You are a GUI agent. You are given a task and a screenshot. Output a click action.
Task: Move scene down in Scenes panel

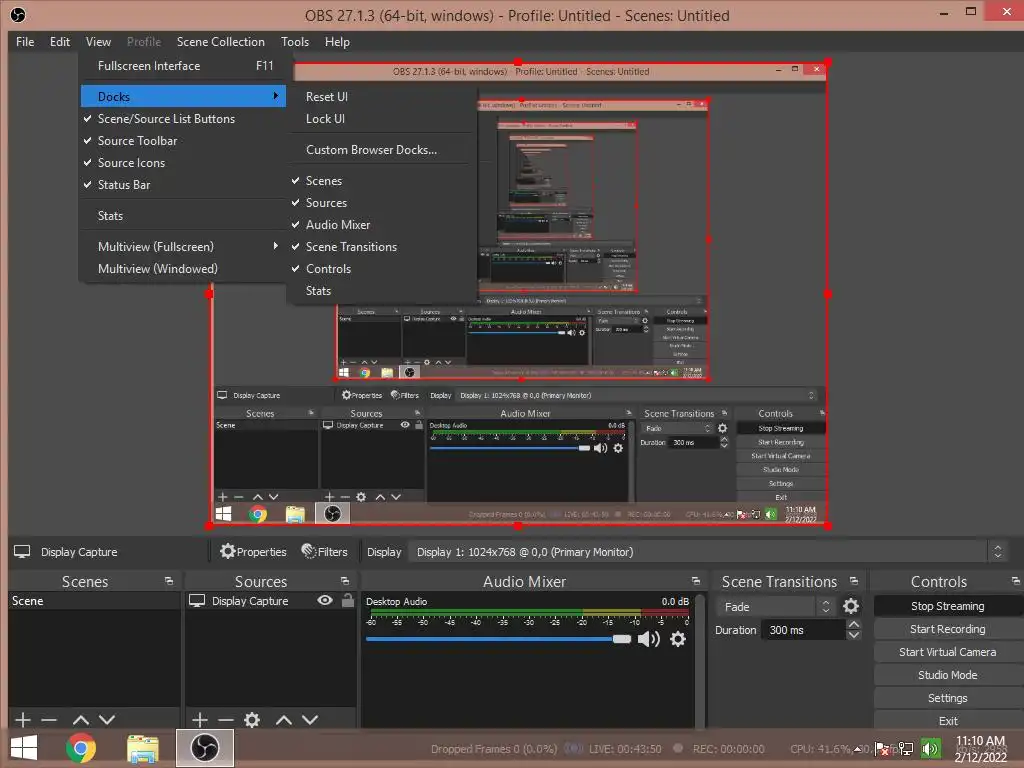pyautogui.click(x=107, y=720)
